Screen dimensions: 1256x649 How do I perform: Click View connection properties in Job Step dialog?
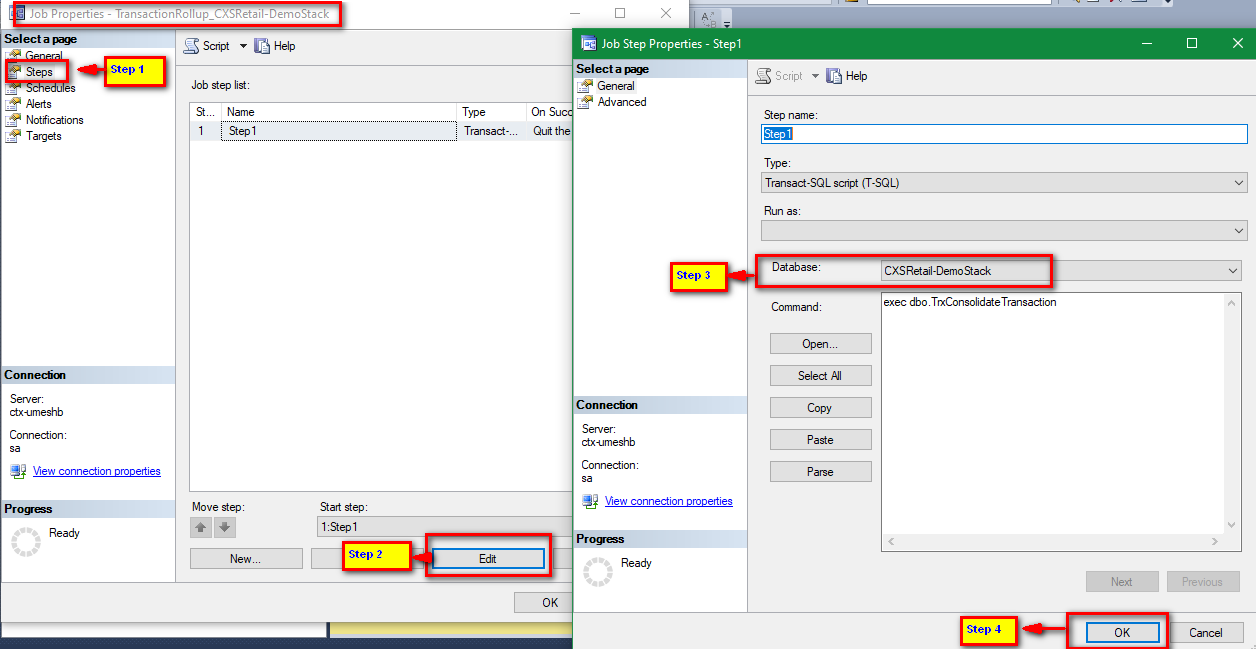pyautogui.click(x=668, y=501)
